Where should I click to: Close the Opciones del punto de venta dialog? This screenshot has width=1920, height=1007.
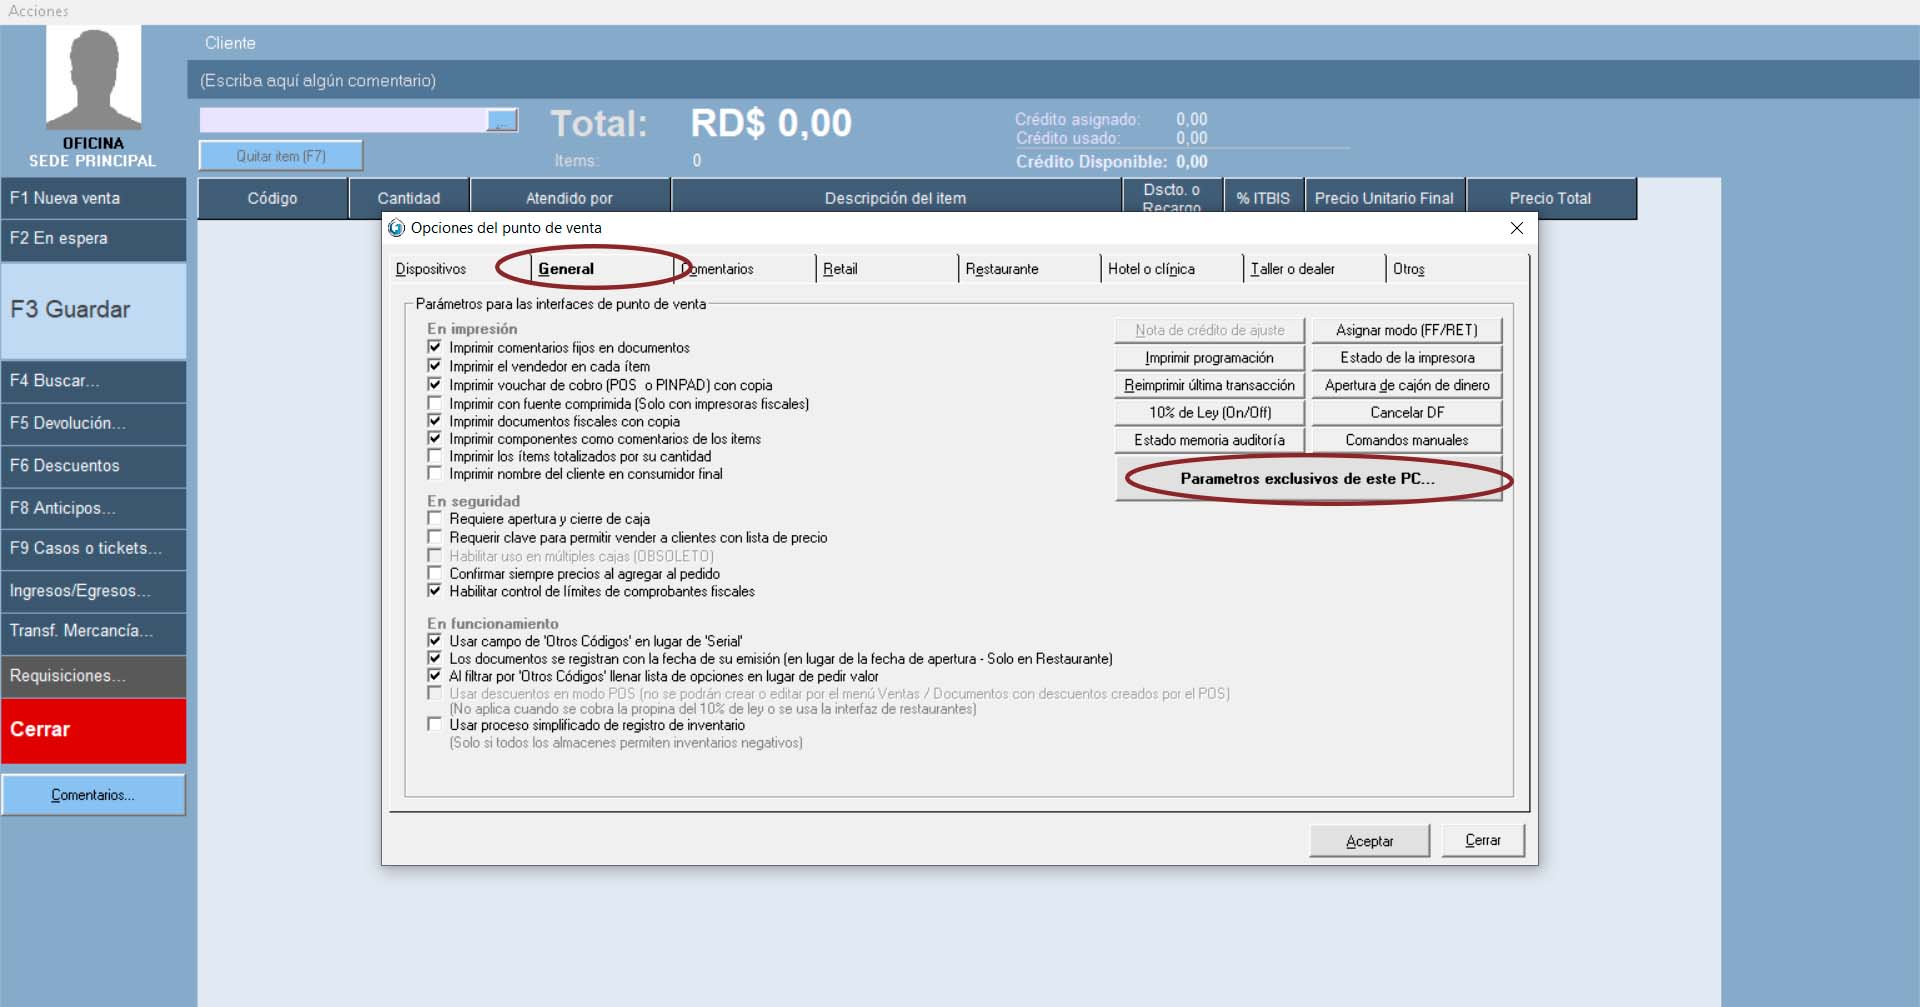[x=1516, y=228]
